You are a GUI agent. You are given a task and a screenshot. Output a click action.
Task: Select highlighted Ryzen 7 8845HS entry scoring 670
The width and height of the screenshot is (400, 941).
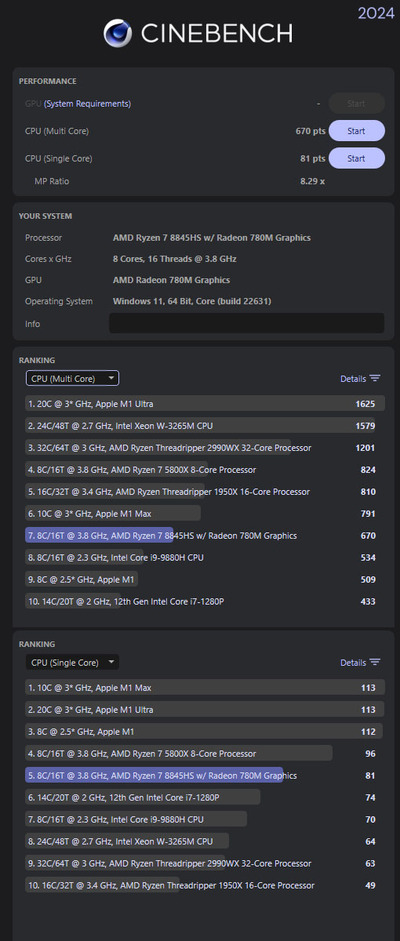tap(204, 535)
